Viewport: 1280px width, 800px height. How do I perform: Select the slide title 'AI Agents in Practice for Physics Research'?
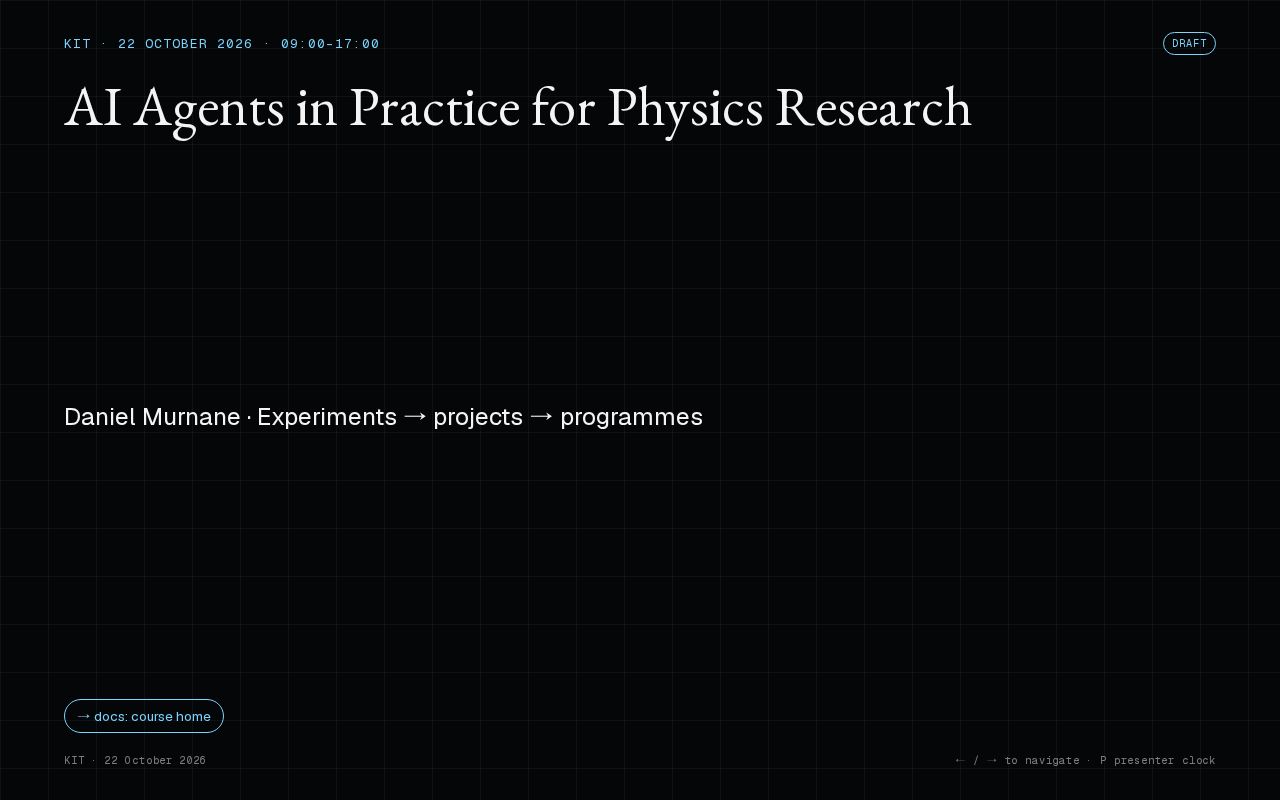[518, 107]
